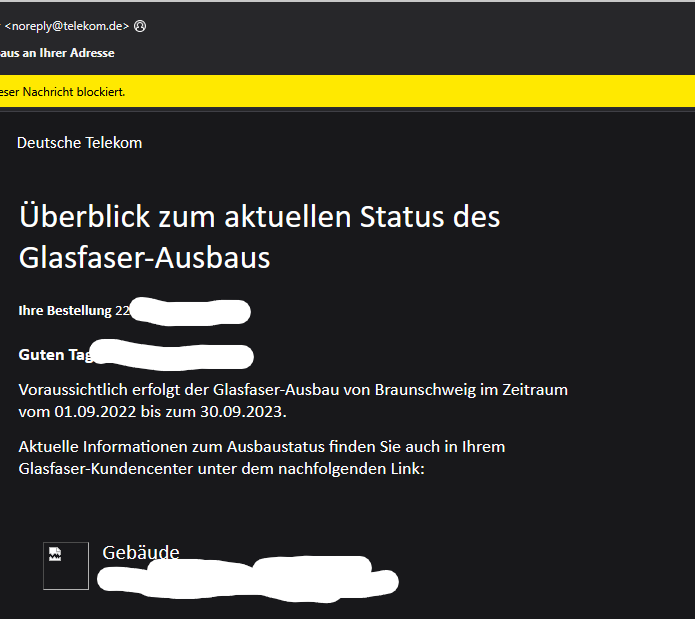The width and height of the screenshot is (695, 619).
Task: Click the sender address noreply@telekom.de
Action: pos(66,26)
